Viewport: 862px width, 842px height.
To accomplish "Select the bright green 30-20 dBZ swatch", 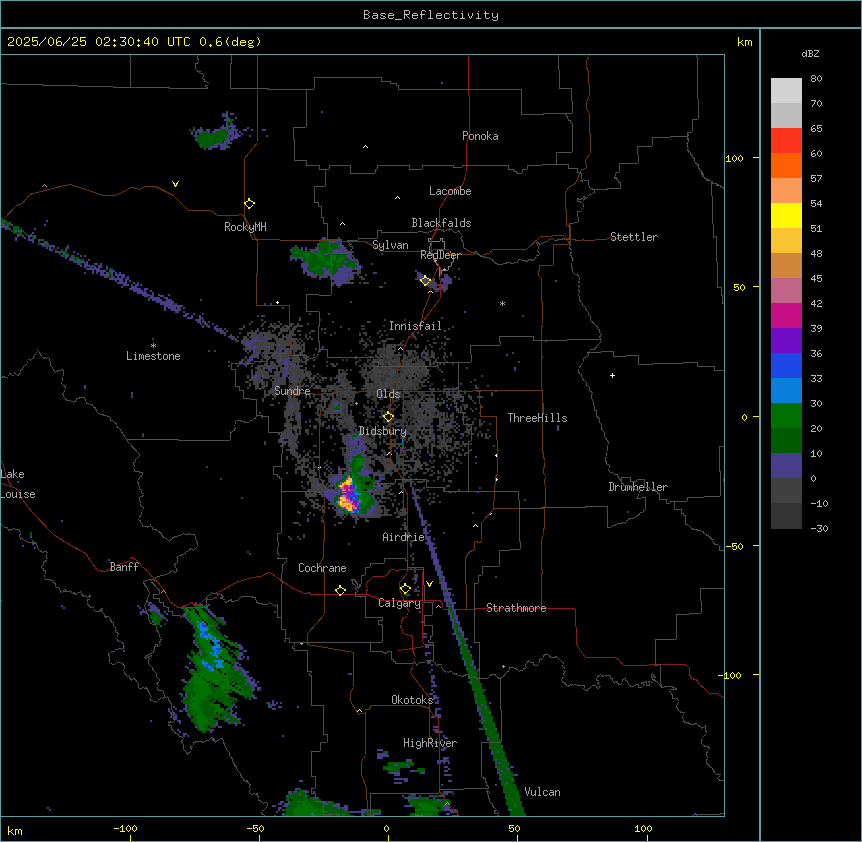I will (x=786, y=416).
